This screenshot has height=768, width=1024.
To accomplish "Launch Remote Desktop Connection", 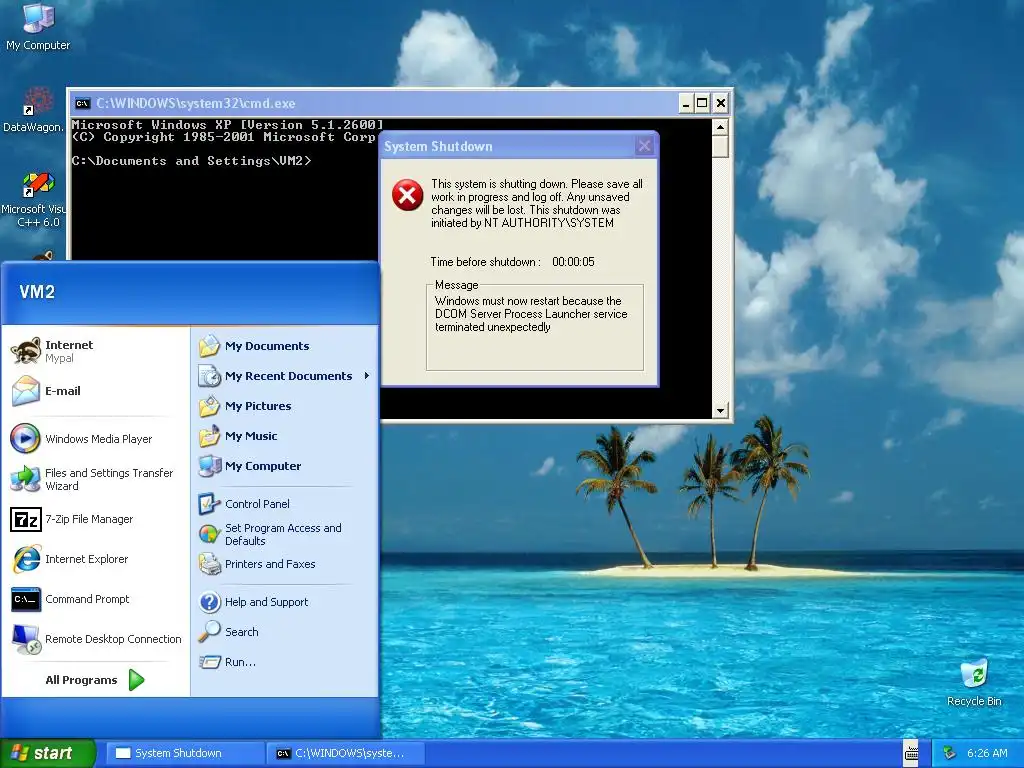I will click(x=95, y=639).
